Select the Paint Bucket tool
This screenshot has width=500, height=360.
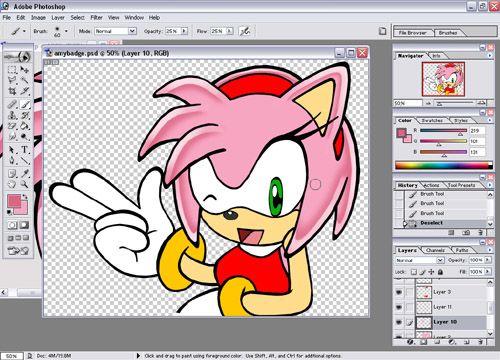25,126
